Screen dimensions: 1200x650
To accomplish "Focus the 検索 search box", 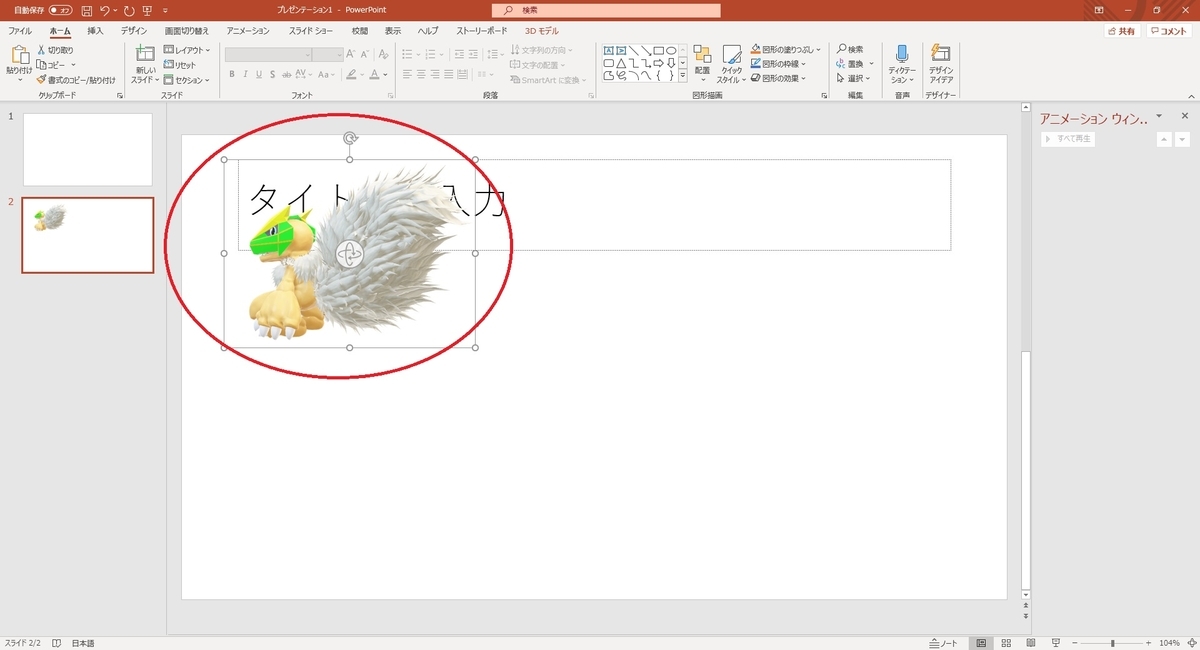I will pos(606,10).
